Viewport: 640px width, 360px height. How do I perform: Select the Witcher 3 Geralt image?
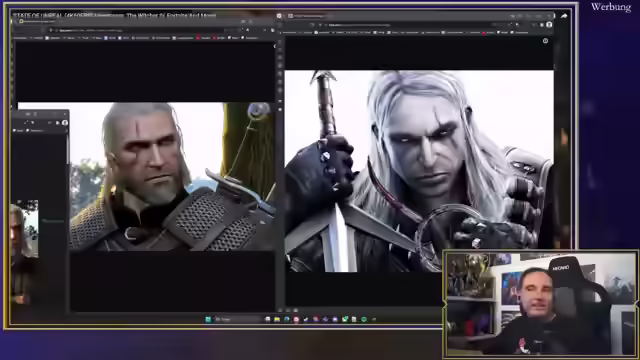point(172,176)
